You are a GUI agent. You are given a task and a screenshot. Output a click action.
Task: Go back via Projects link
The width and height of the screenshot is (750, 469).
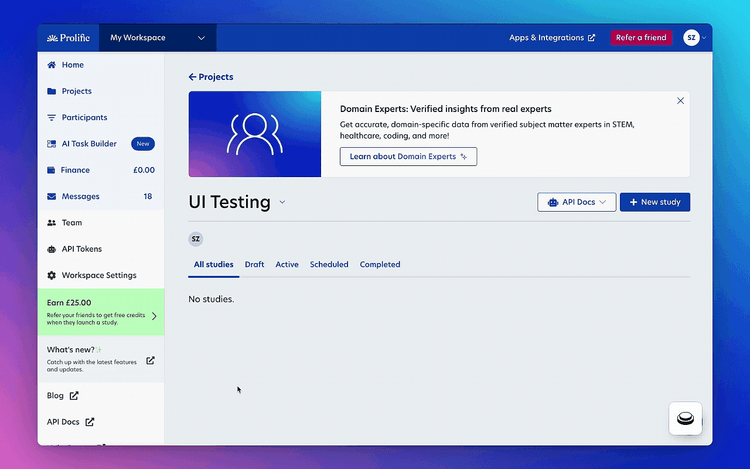pyautogui.click(x=211, y=77)
